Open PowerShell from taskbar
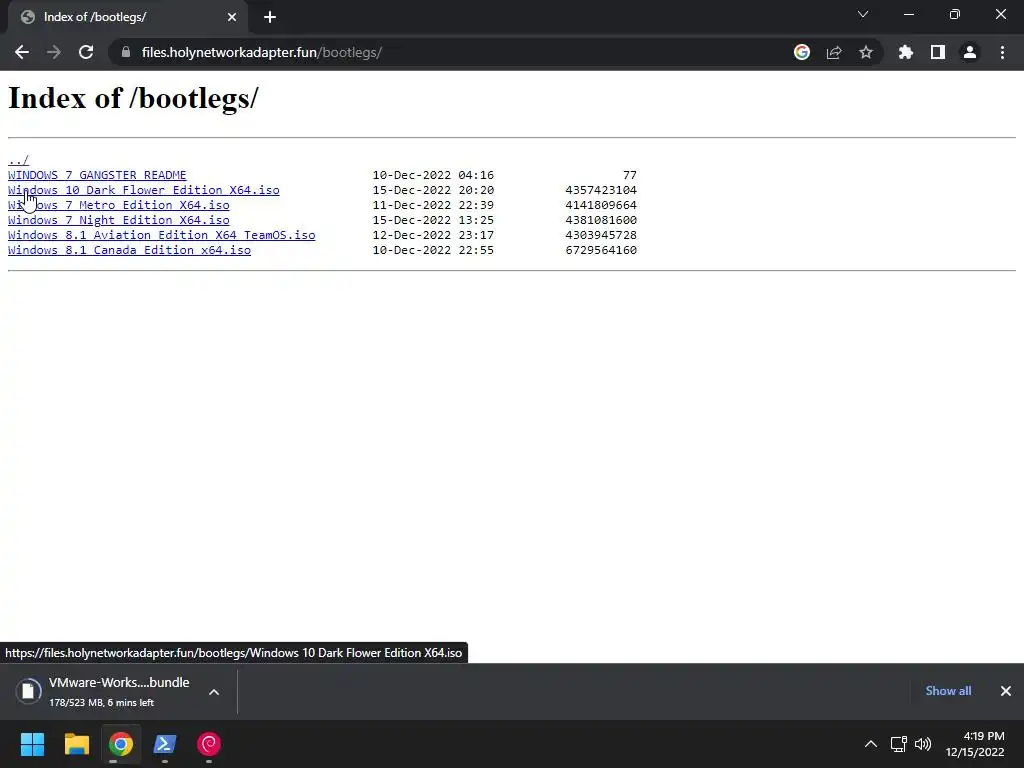1024x768 pixels. pos(165,744)
